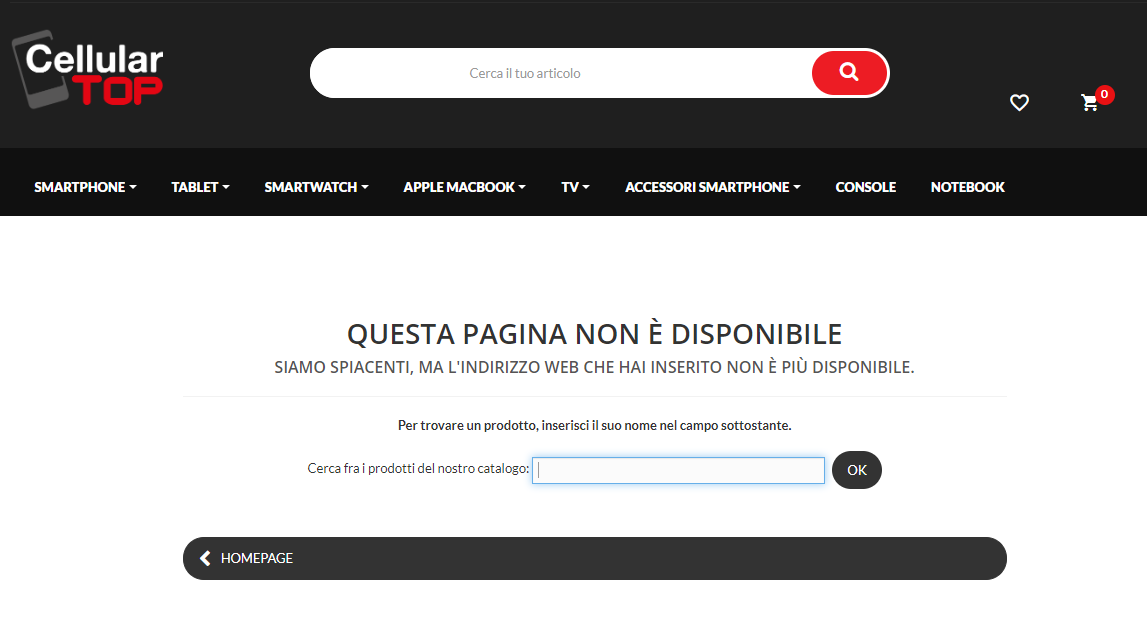1147x617 pixels.
Task: Expand the TV menu dropdown
Action: 575,187
